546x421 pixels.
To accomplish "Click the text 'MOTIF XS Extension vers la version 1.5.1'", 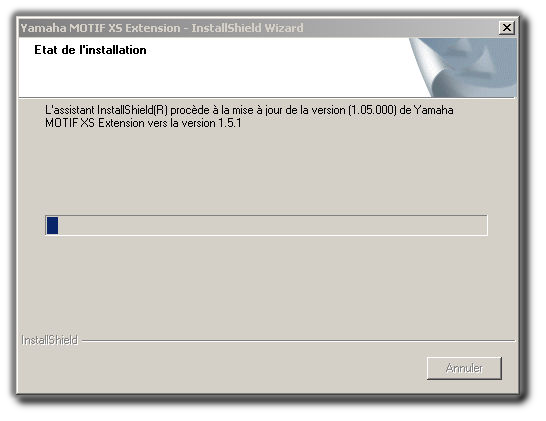I will click(143, 123).
